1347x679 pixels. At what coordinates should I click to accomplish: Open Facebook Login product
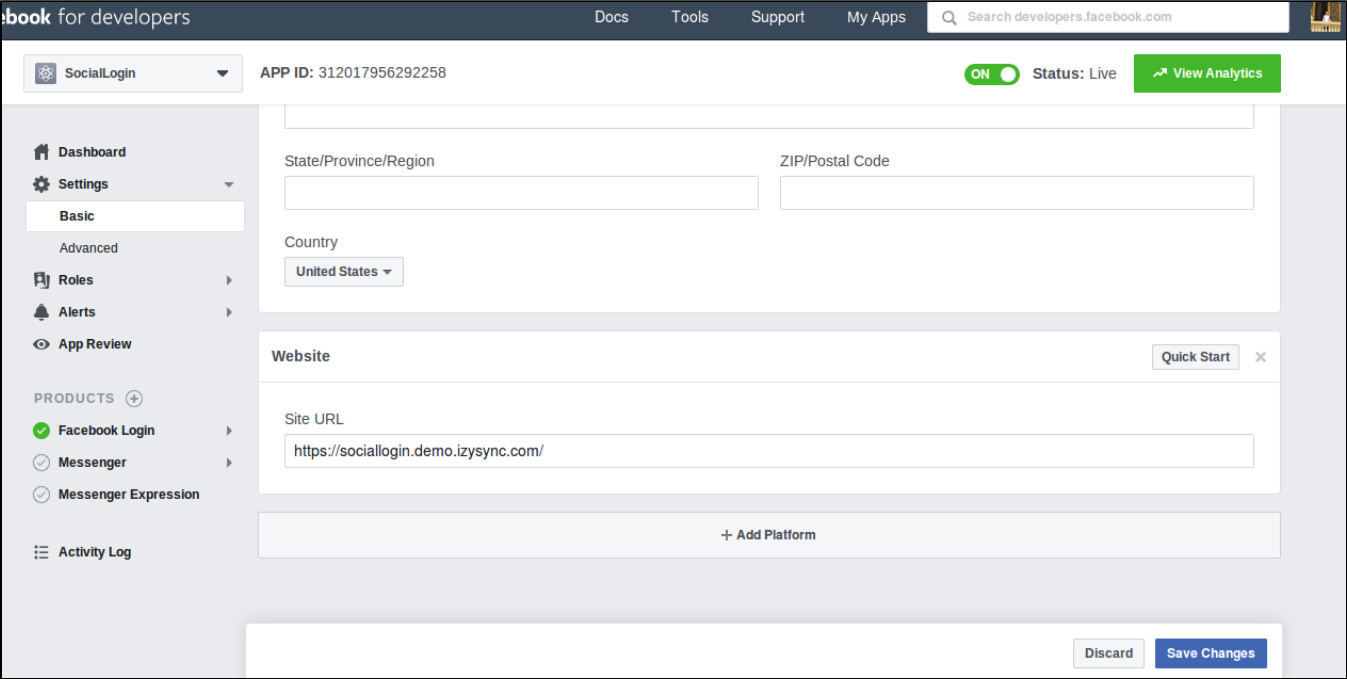(106, 430)
